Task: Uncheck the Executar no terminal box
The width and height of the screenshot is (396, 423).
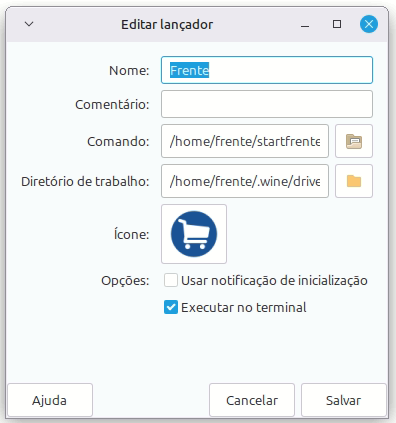Action: [x=171, y=307]
